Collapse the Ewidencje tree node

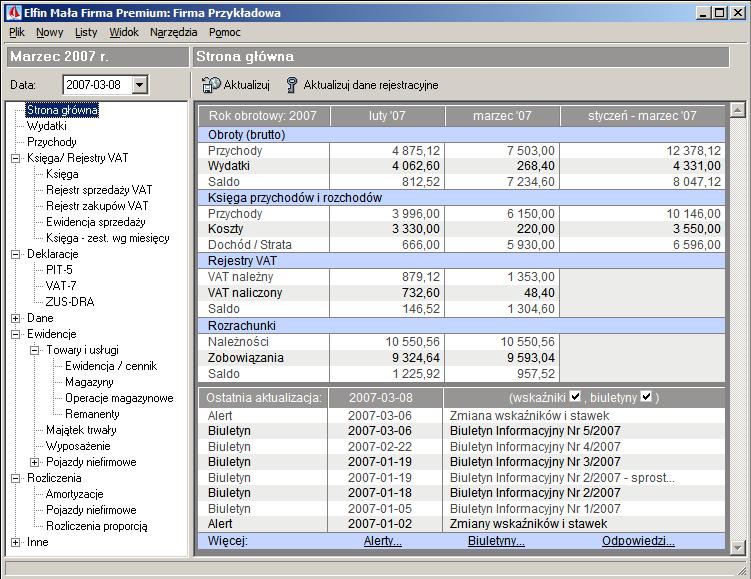coord(15,334)
